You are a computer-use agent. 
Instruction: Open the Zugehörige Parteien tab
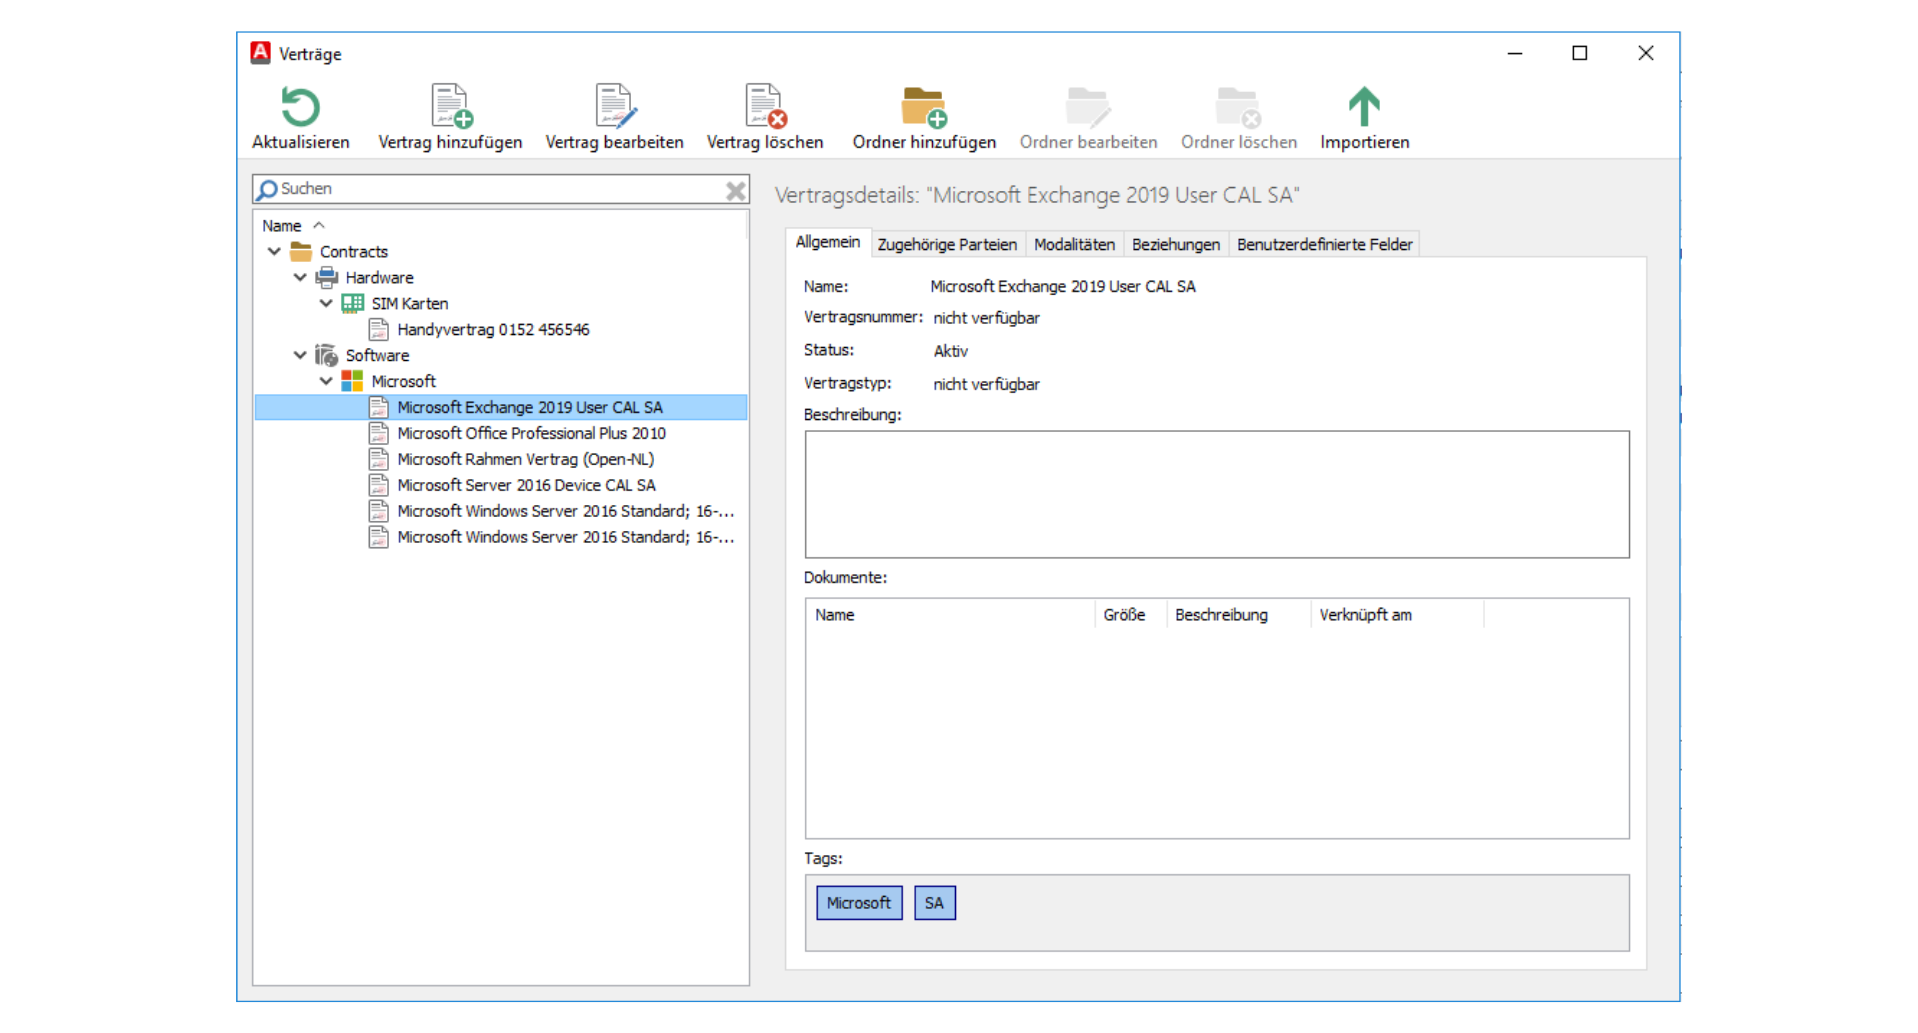947,244
